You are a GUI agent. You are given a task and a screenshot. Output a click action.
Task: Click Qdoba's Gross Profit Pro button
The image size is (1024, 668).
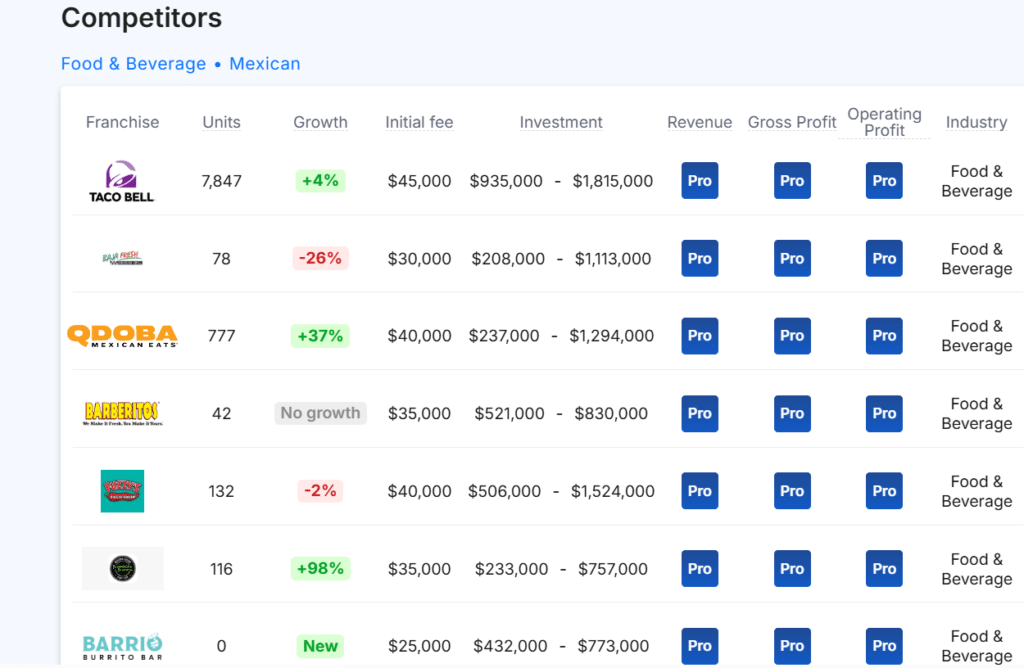[x=792, y=336]
